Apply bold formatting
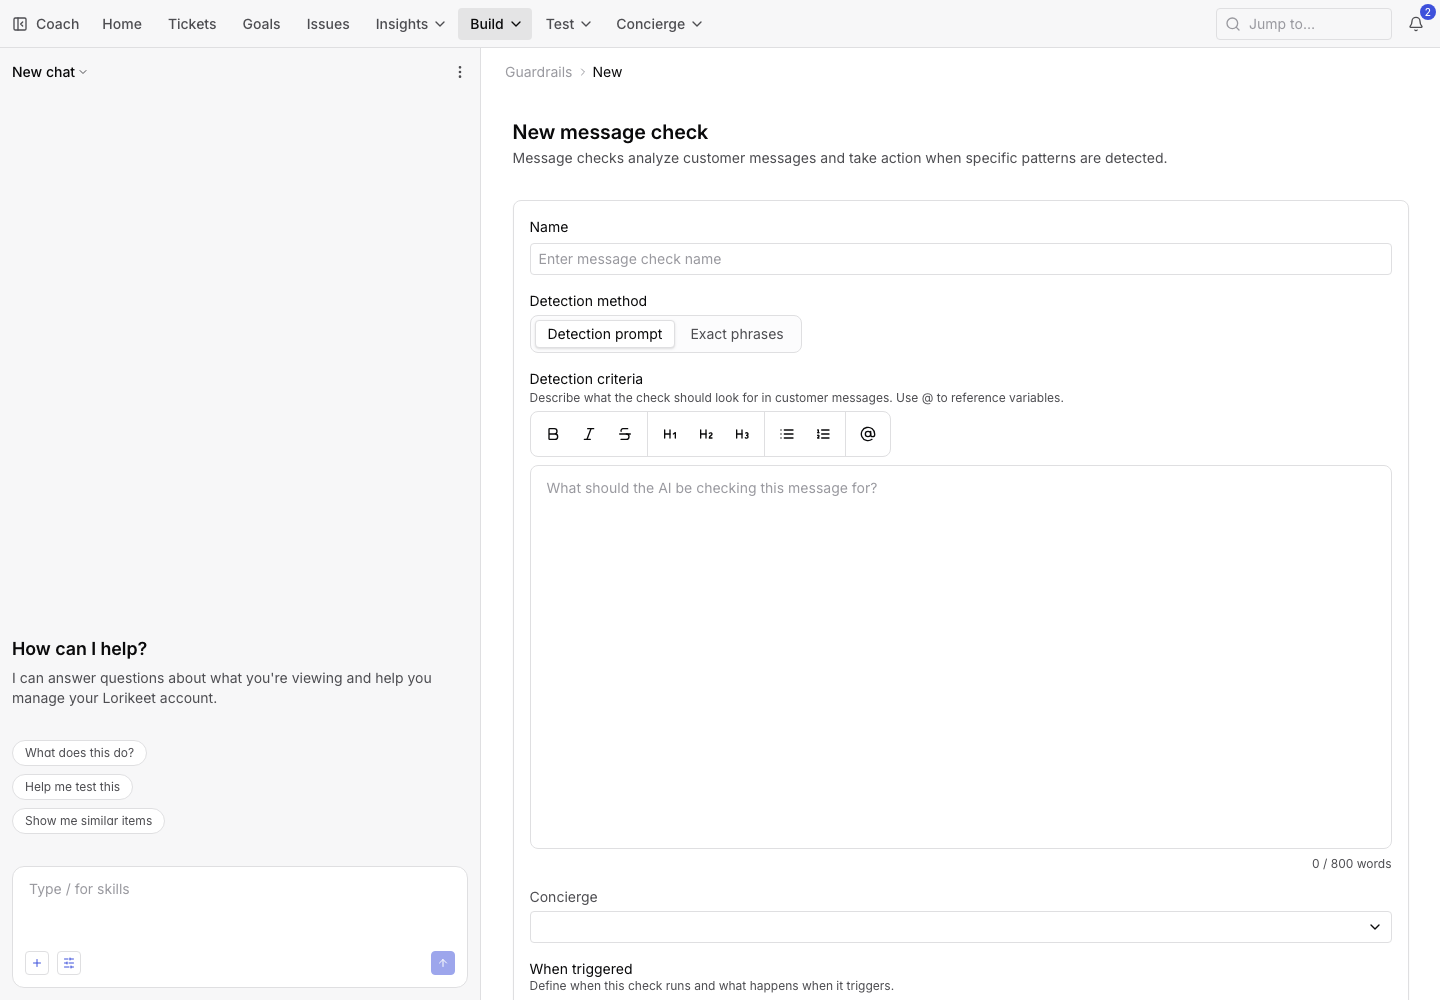1440x1000 pixels. 553,434
